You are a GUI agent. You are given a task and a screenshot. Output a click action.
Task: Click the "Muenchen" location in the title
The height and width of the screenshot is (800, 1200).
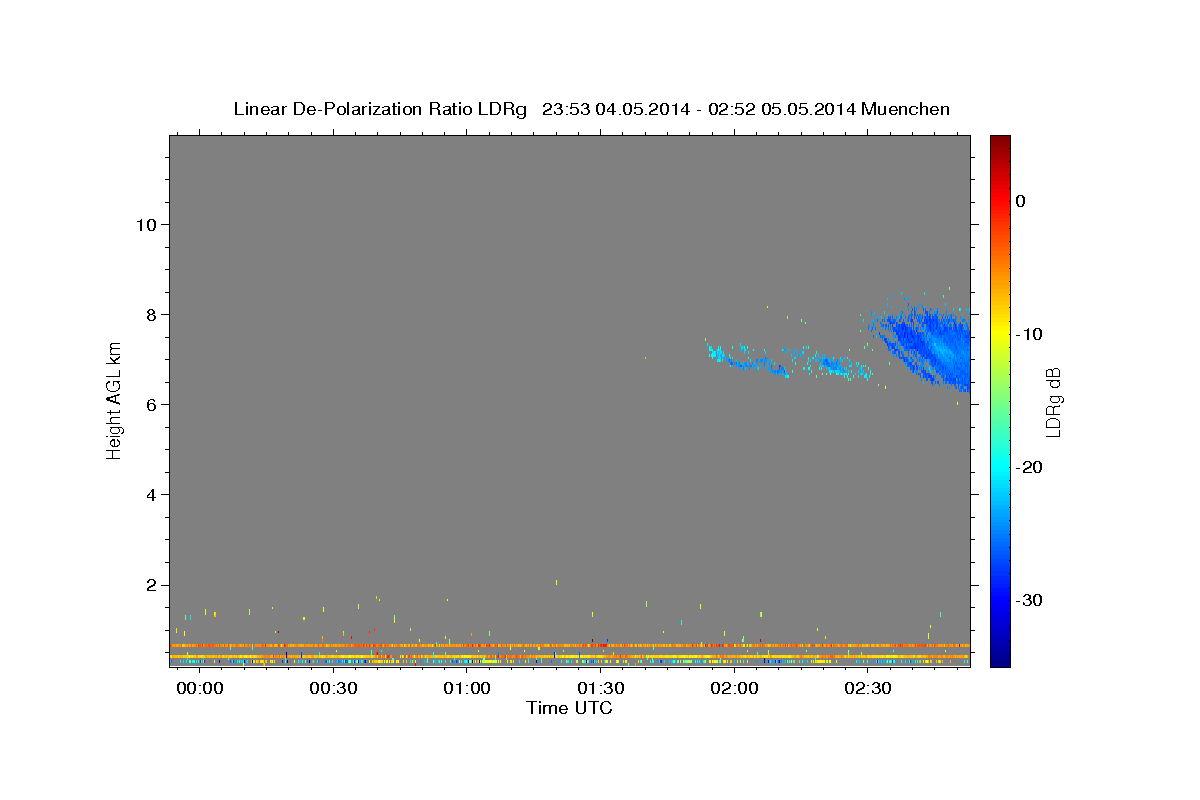point(908,108)
